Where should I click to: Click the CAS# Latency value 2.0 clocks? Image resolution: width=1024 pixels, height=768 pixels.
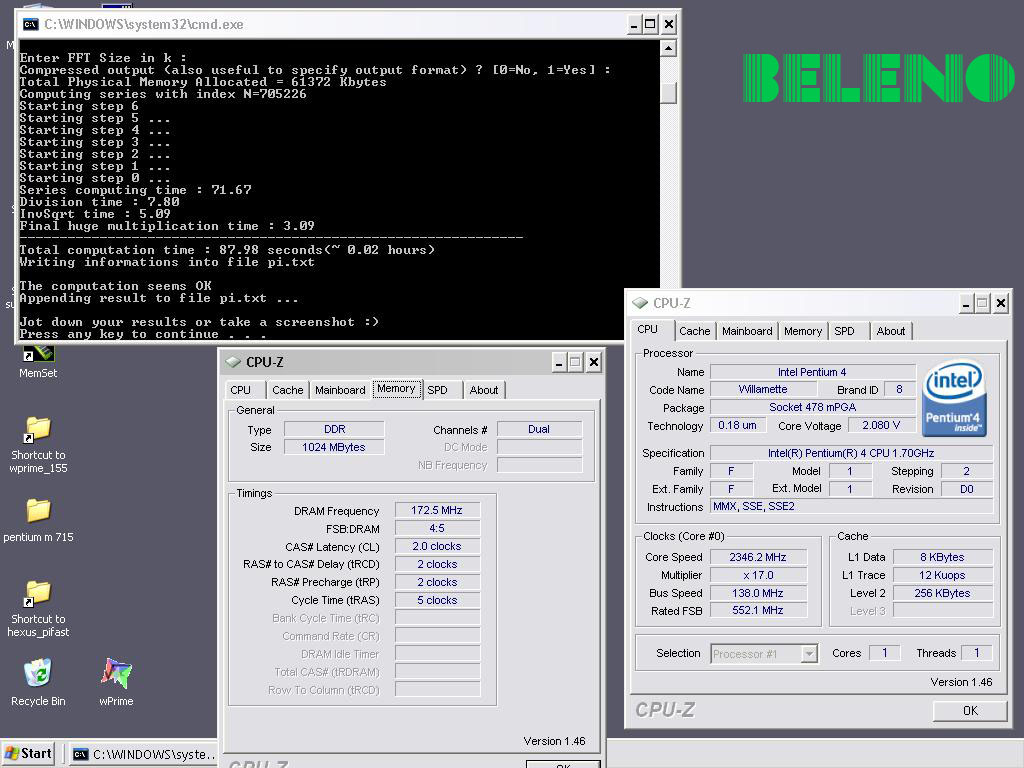[x=437, y=546]
